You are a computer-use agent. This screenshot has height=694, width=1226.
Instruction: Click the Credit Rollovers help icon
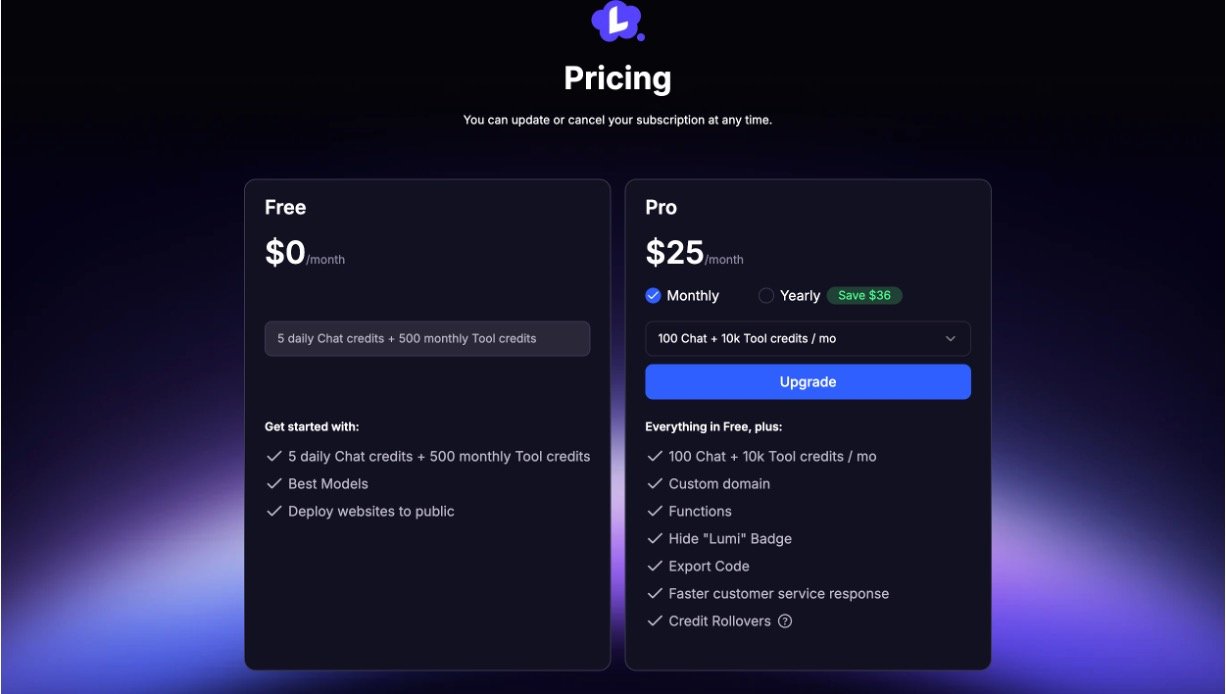click(785, 621)
